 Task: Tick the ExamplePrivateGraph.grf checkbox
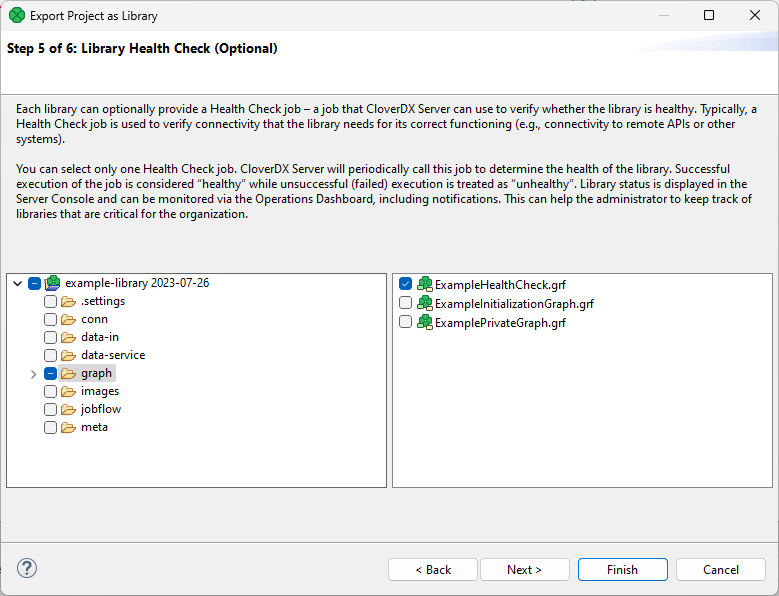(405, 322)
